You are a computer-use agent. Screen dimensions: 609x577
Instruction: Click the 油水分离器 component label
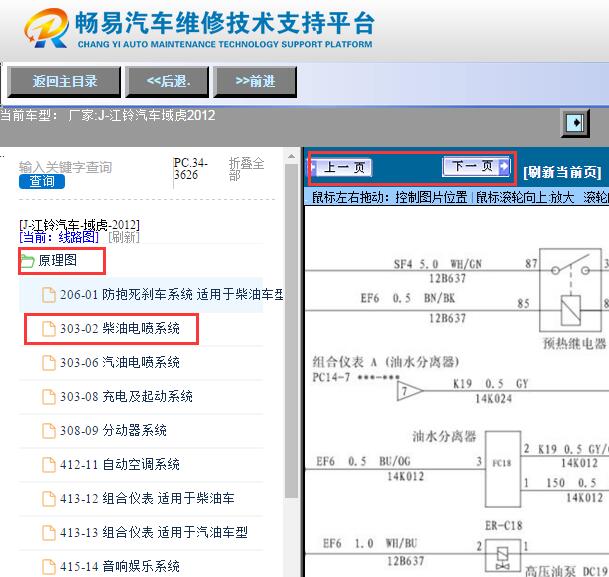pyautogui.click(x=444, y=436)
